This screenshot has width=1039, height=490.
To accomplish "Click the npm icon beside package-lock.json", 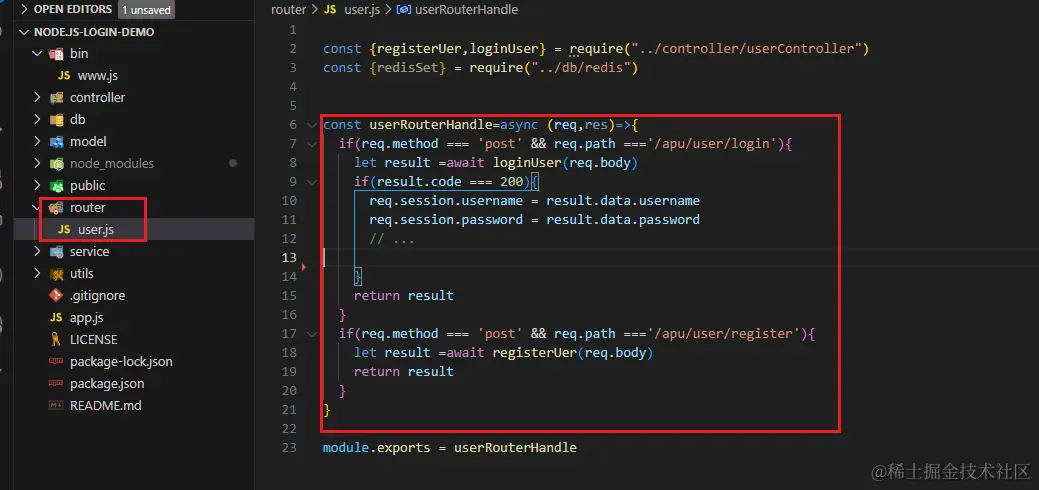I will (56, 361).
